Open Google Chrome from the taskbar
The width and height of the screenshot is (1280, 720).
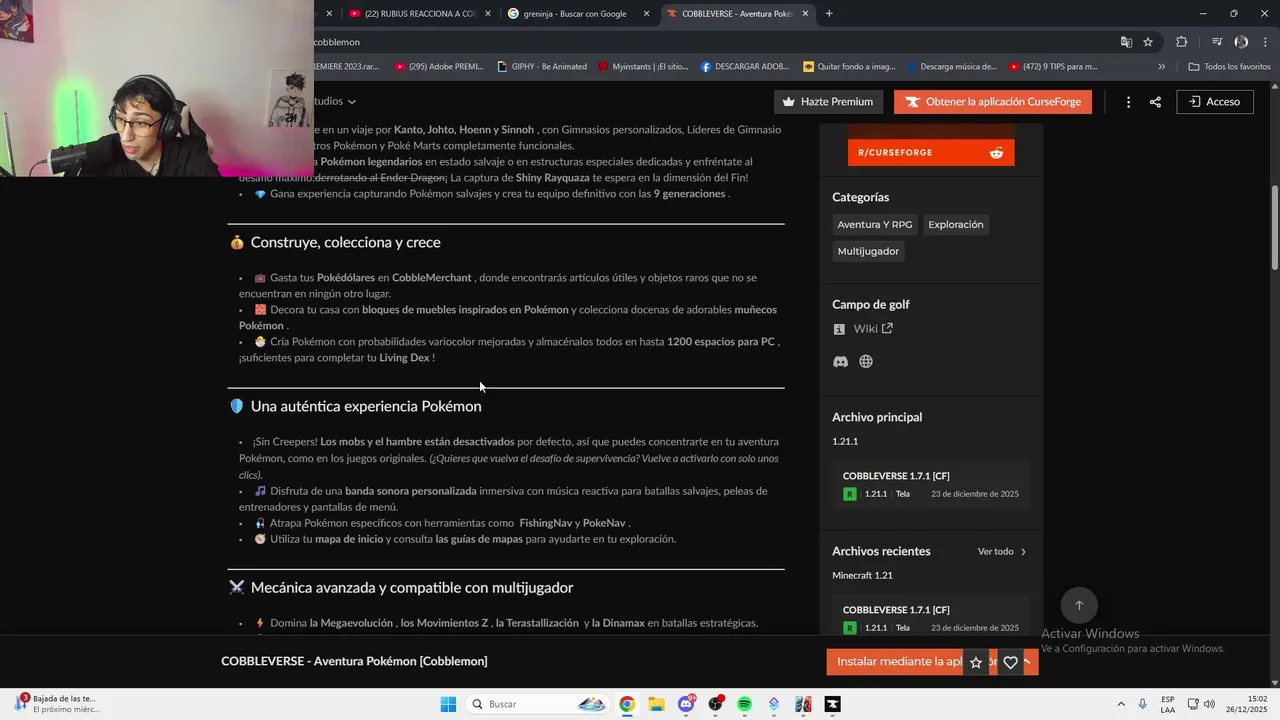[x=627, y=704]
